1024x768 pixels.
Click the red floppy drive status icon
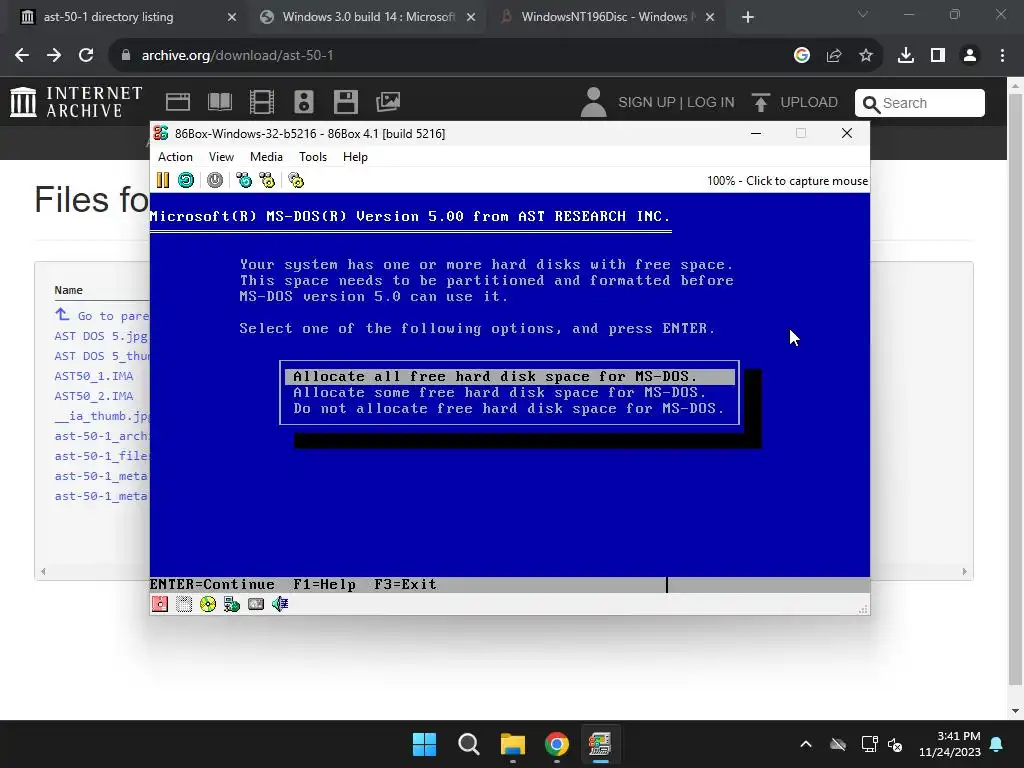(x=160, y=604)
